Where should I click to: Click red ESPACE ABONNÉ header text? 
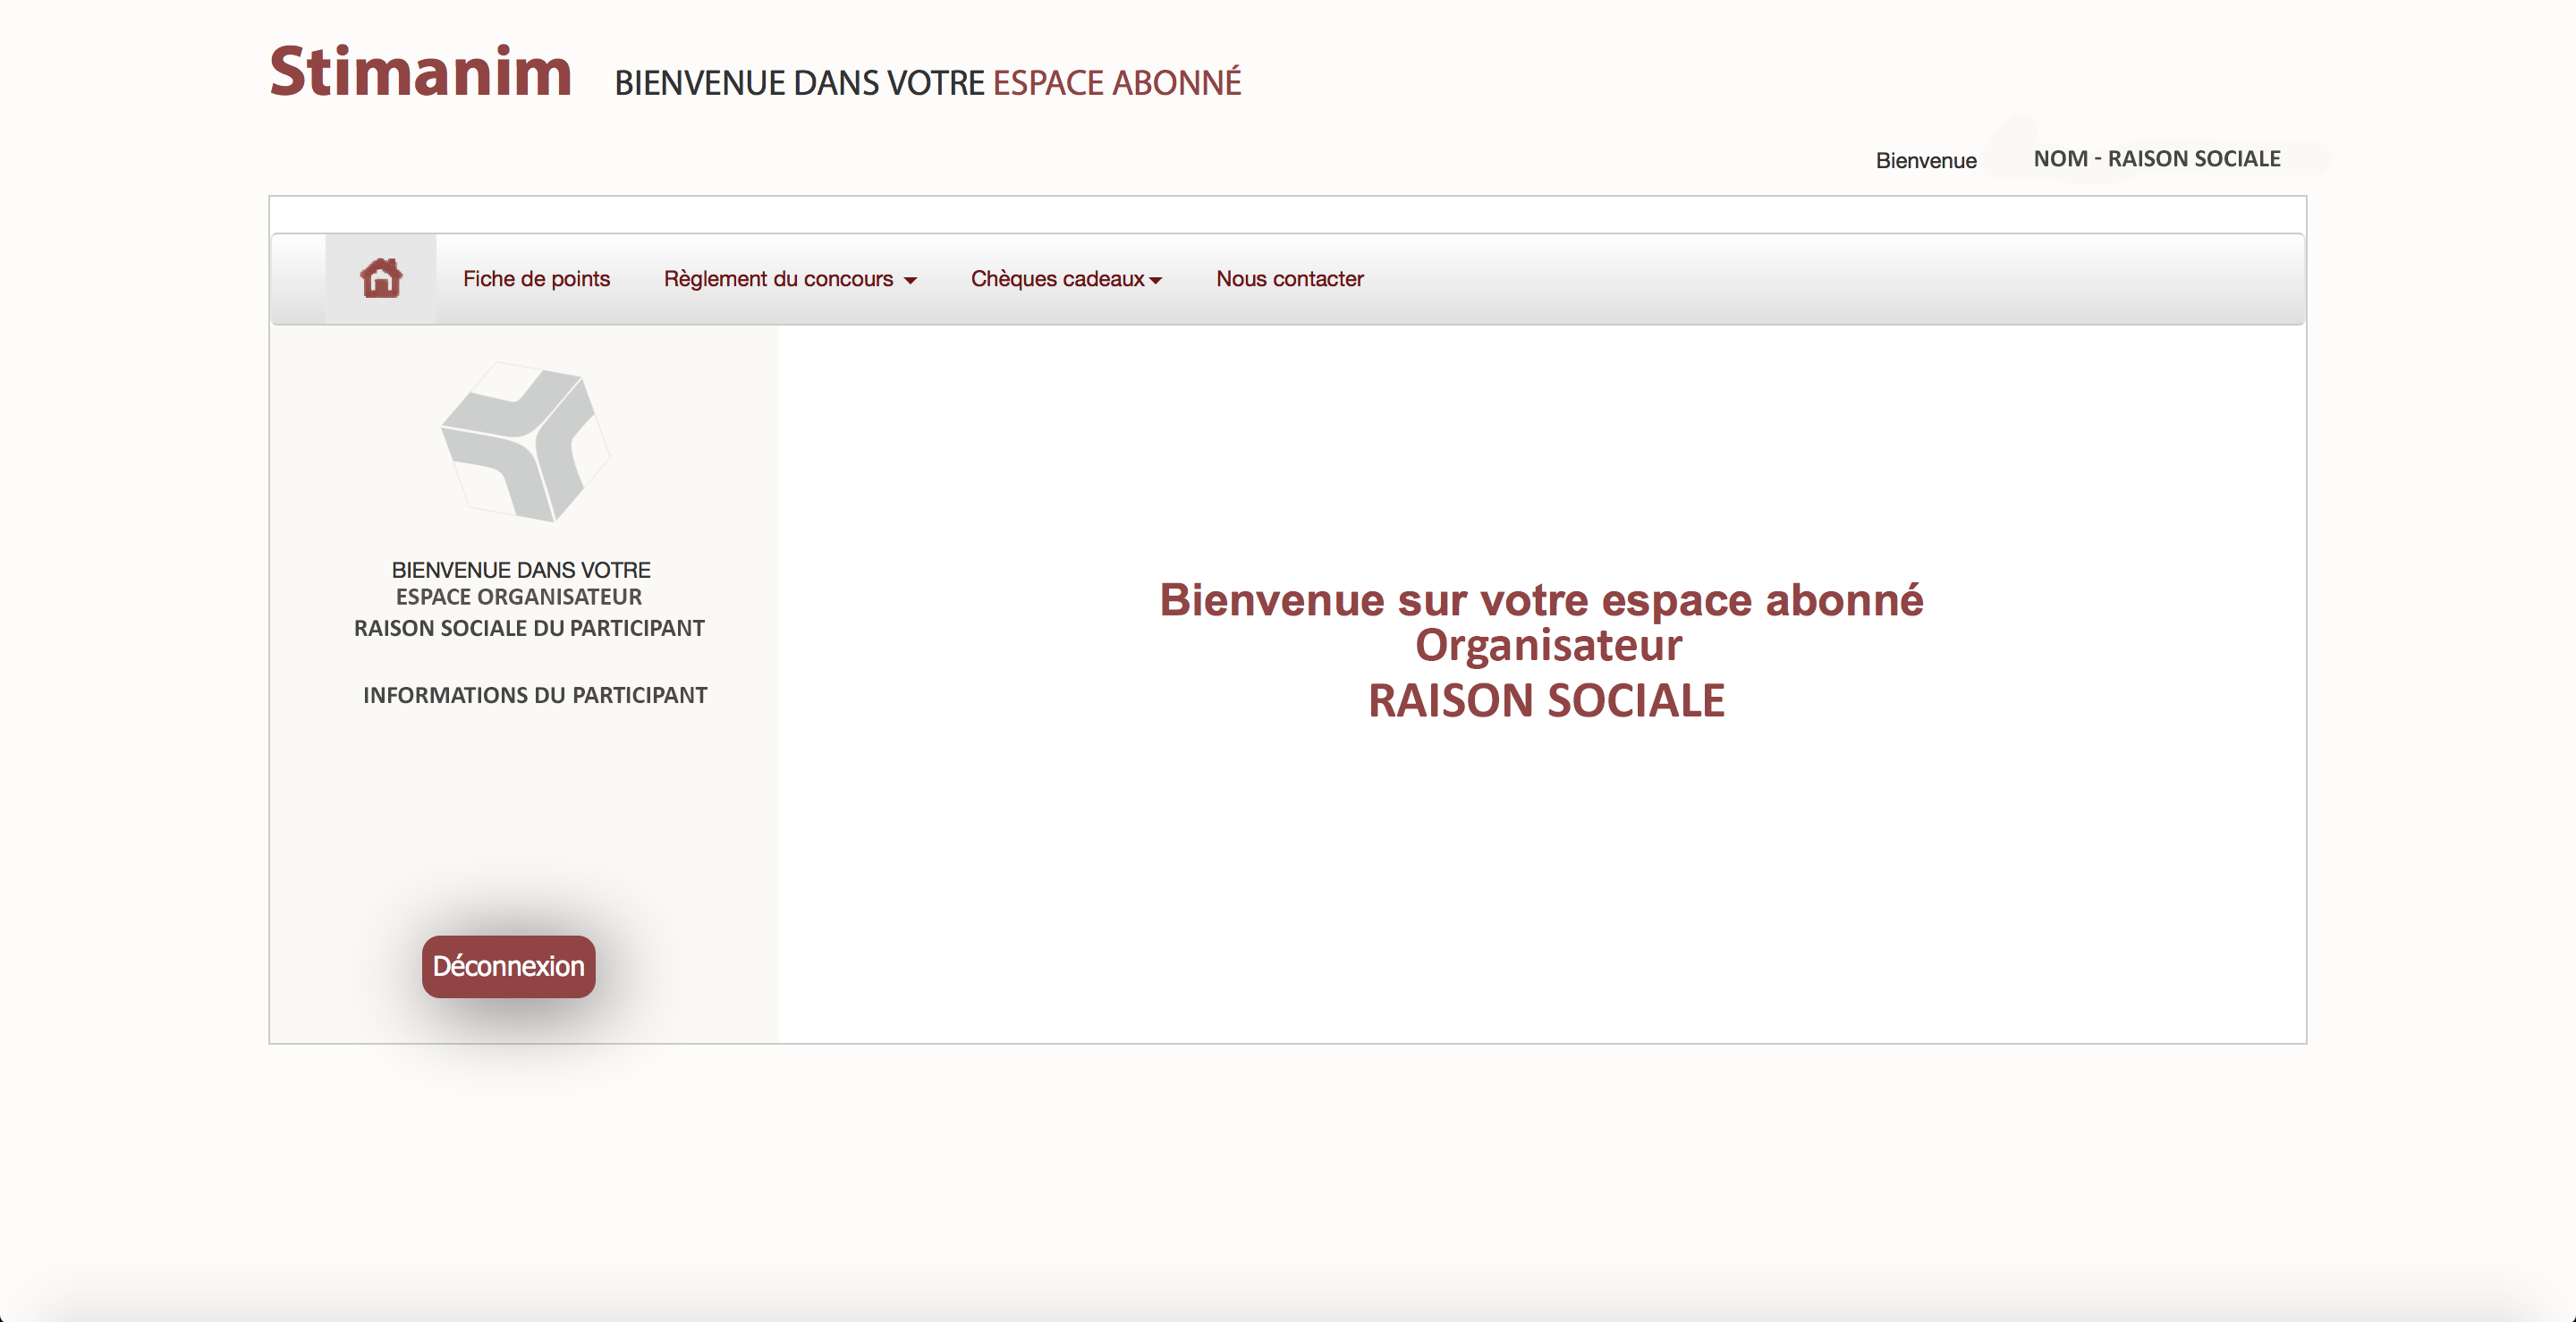(1116, 83)
